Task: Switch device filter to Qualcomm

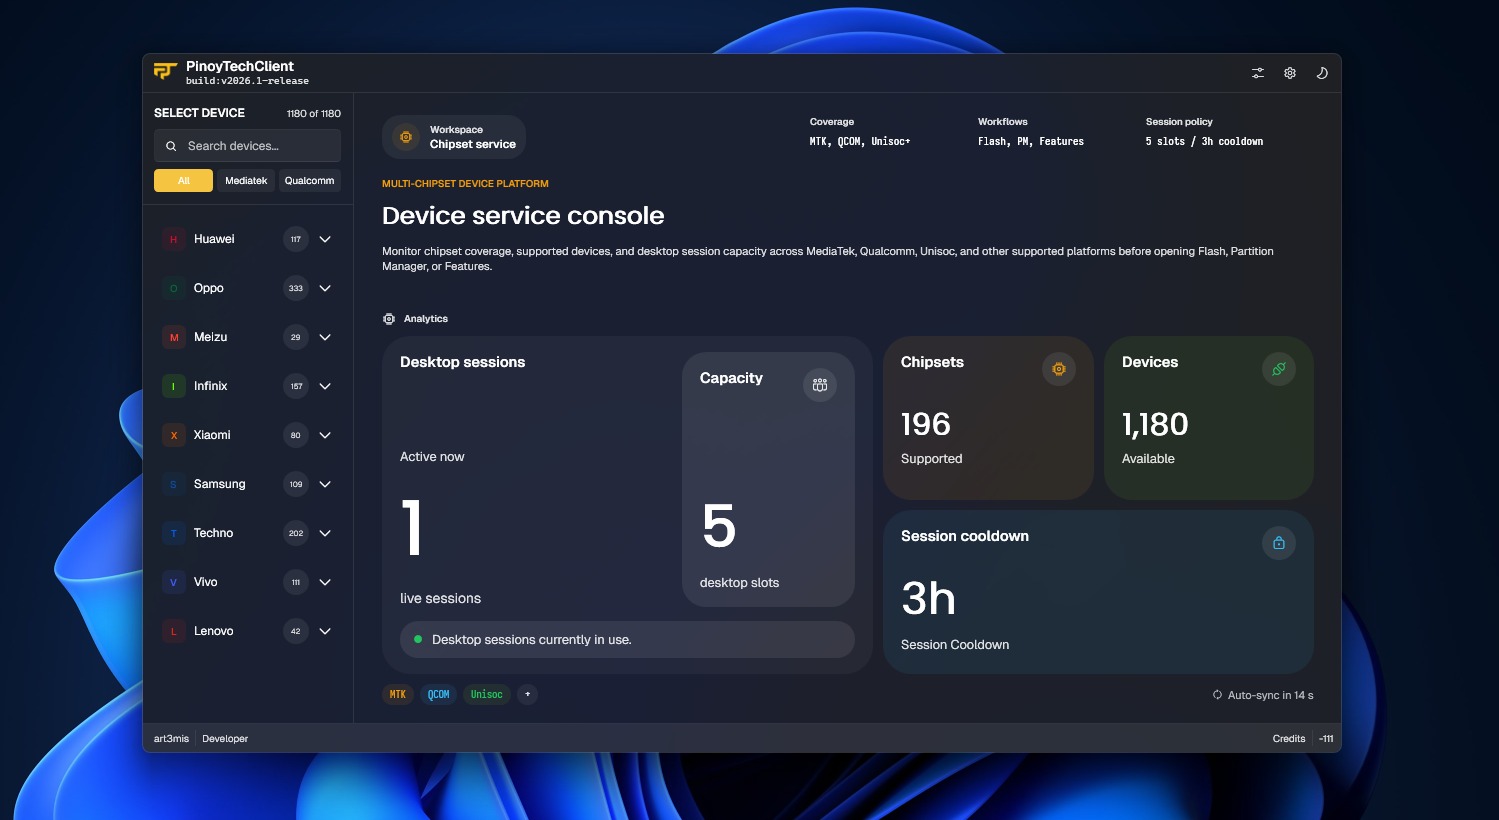Action: pyautogui.click(x=309, y=181)
